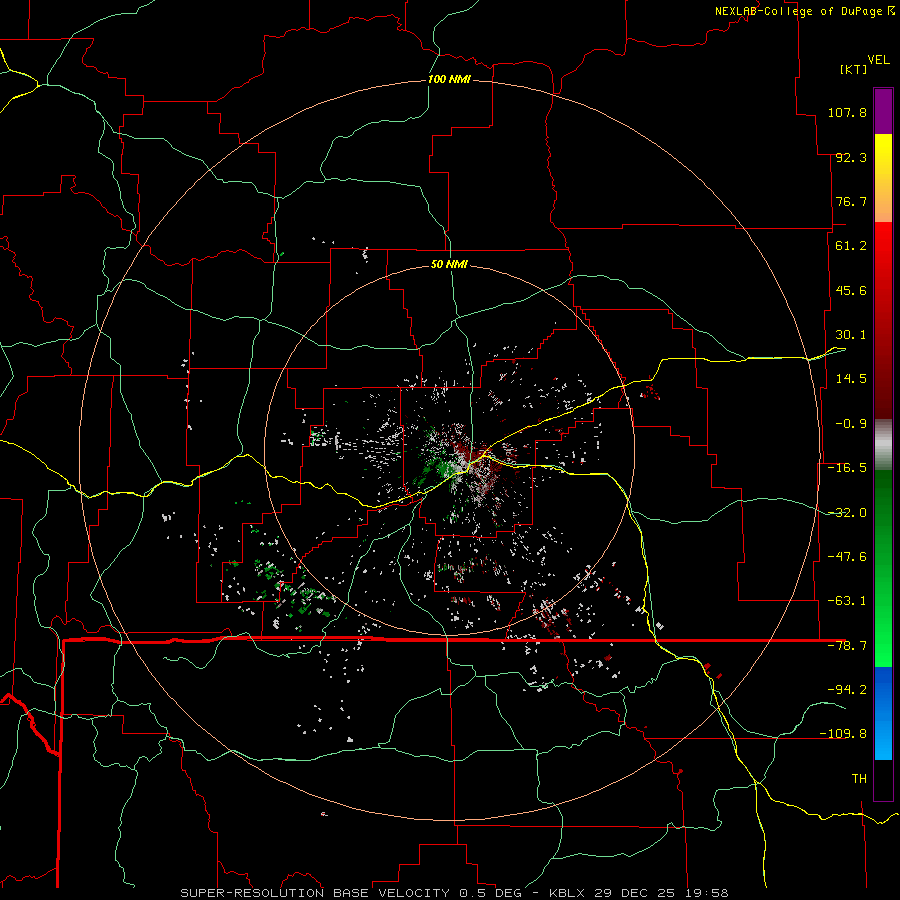Click the 45.6 velocity scale value

(x=851, y=290)
